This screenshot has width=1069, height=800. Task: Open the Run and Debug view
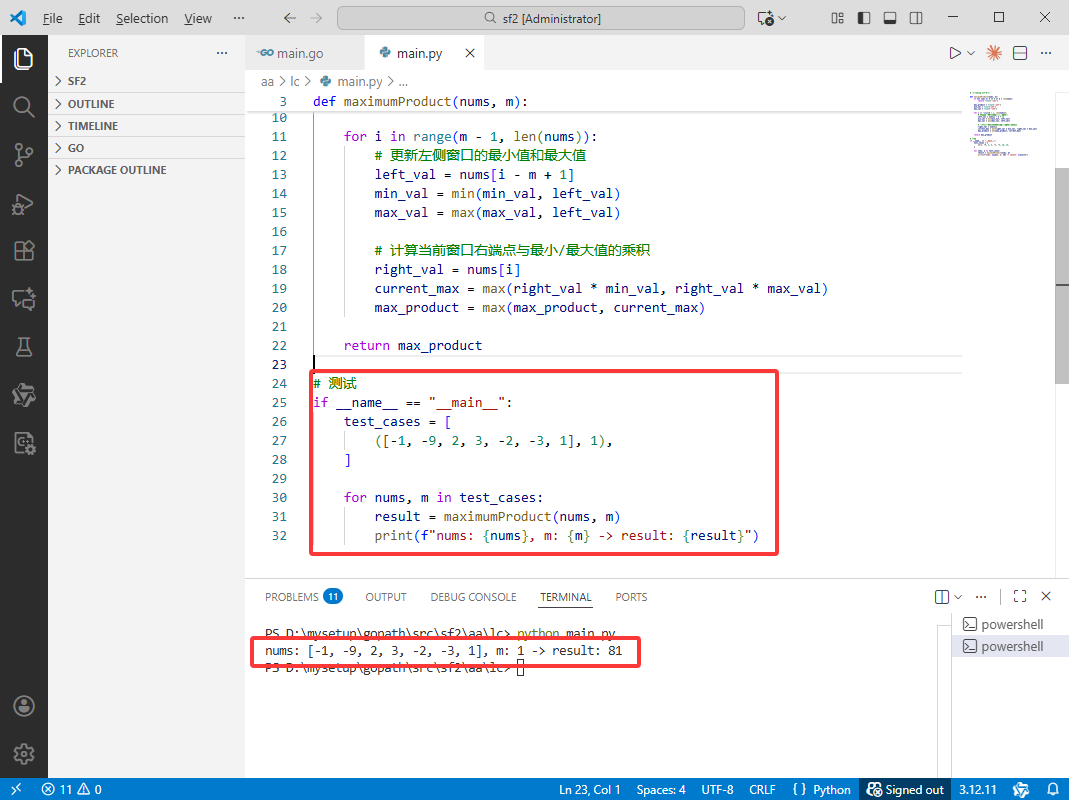point(24,203)
